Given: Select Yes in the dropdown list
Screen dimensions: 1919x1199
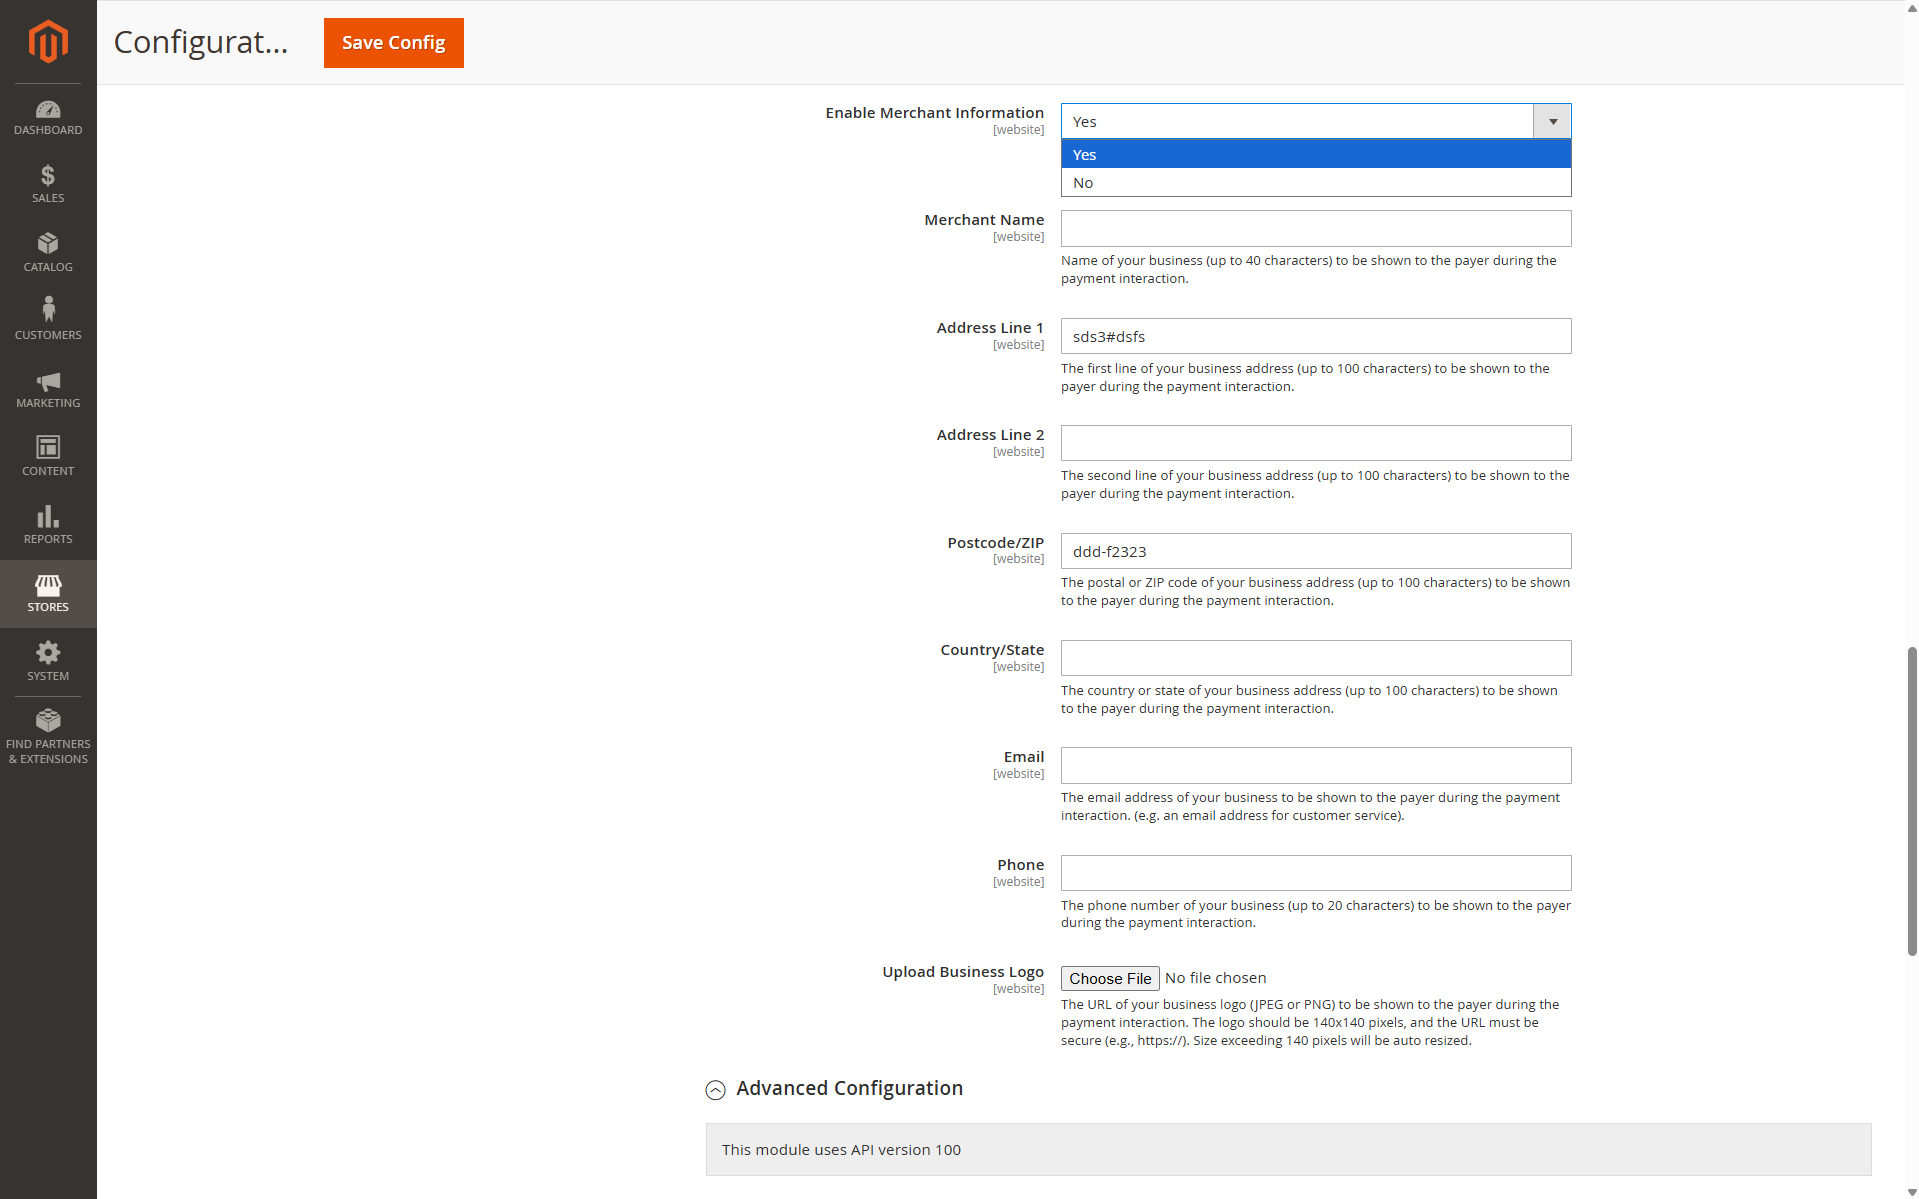Looking at the screenshot, I should (x=1316, y=154).
